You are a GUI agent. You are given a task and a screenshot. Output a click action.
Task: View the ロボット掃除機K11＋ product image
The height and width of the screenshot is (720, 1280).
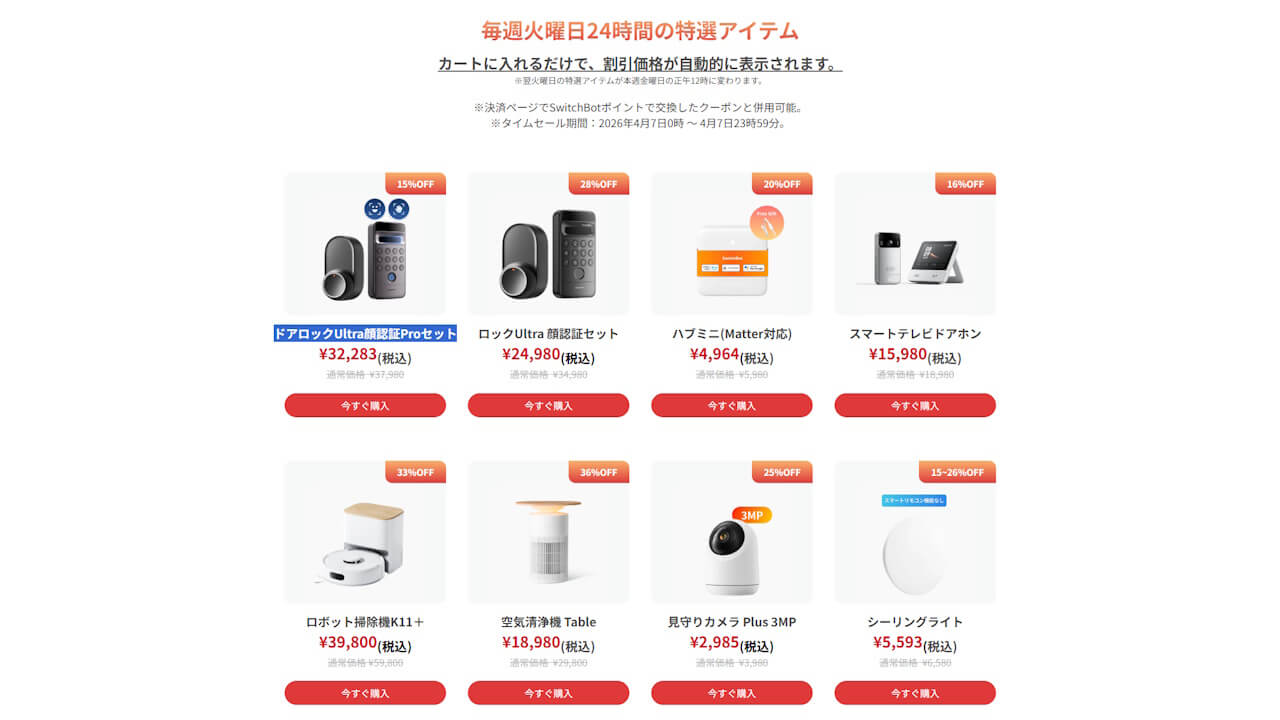[365, 532]
